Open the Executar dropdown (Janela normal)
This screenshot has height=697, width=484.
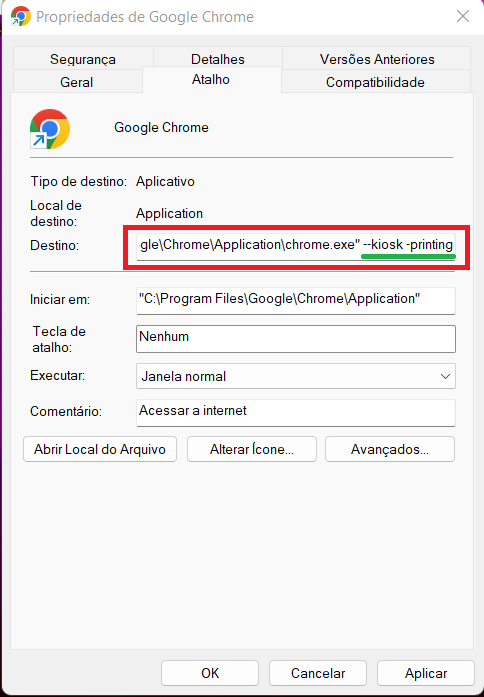click(x=296, y=376)
